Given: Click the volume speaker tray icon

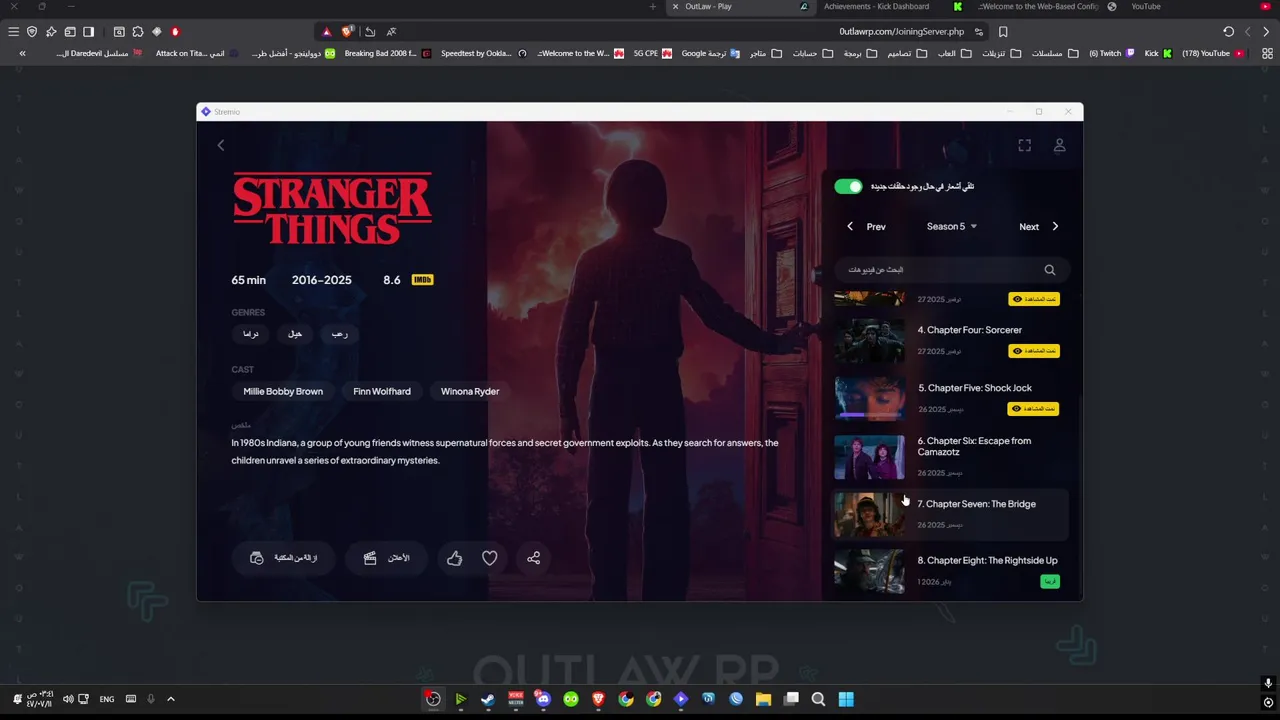Looking at the screenshot, I should [x=68, y=699].
